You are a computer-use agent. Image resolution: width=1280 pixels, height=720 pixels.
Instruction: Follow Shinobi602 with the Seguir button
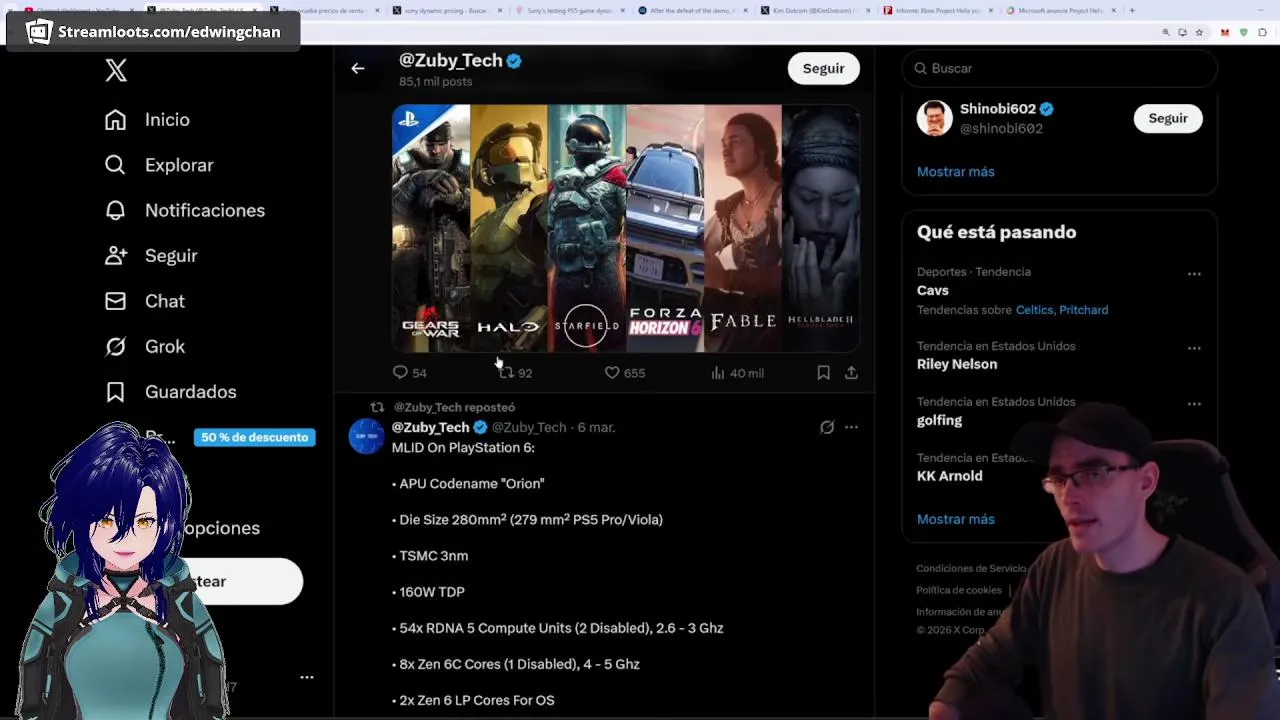[x=1167, y=118]
